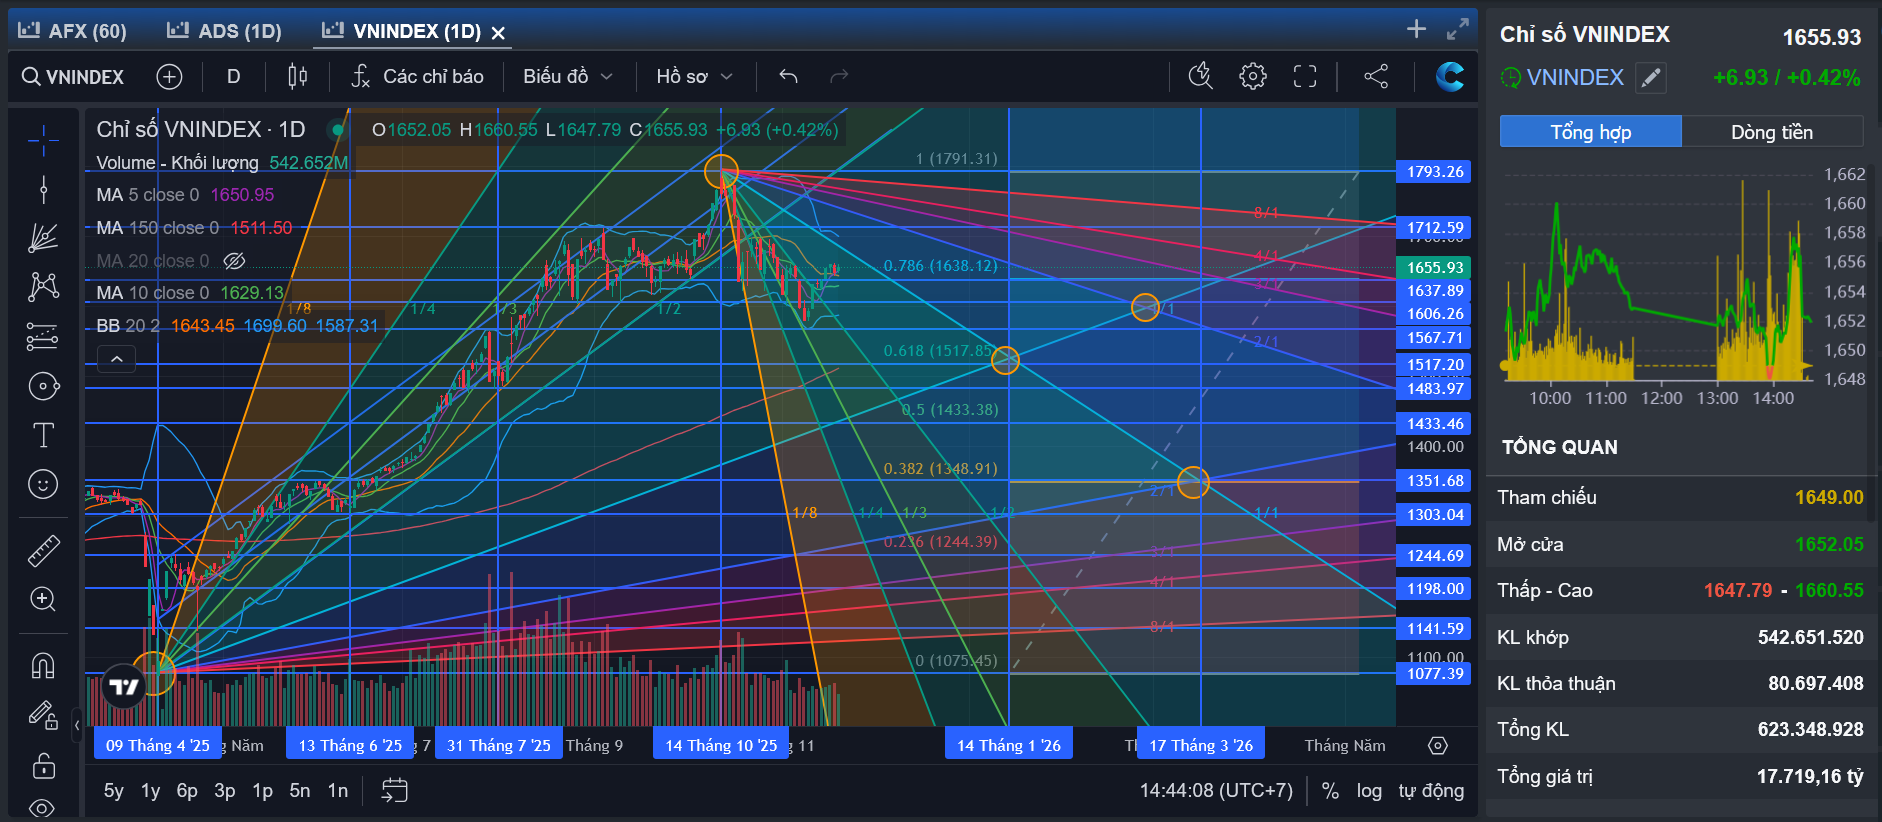Click the compare or add symbol plus icon
1882x822 pixels.
(169, 77)
